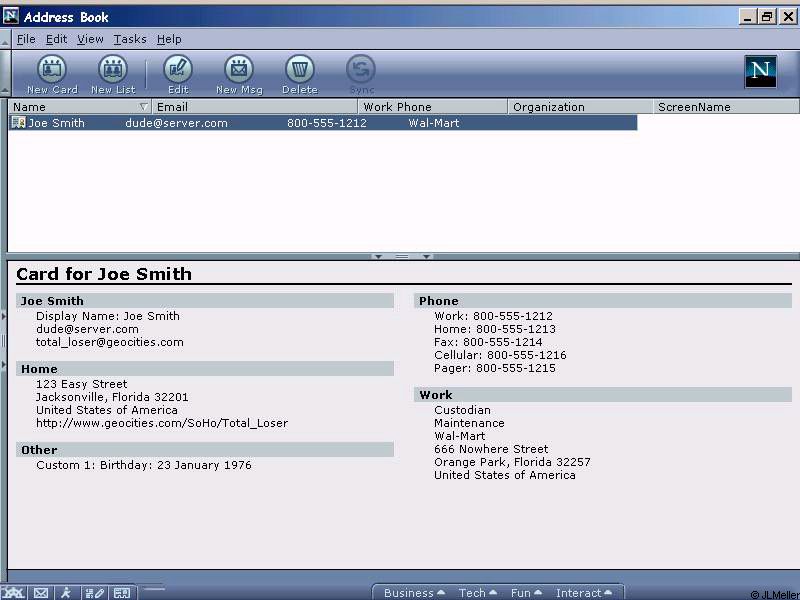The height and width of the screenshot is (600, 800).
Task: Click Maintenance department text
Action: point(469,423)
